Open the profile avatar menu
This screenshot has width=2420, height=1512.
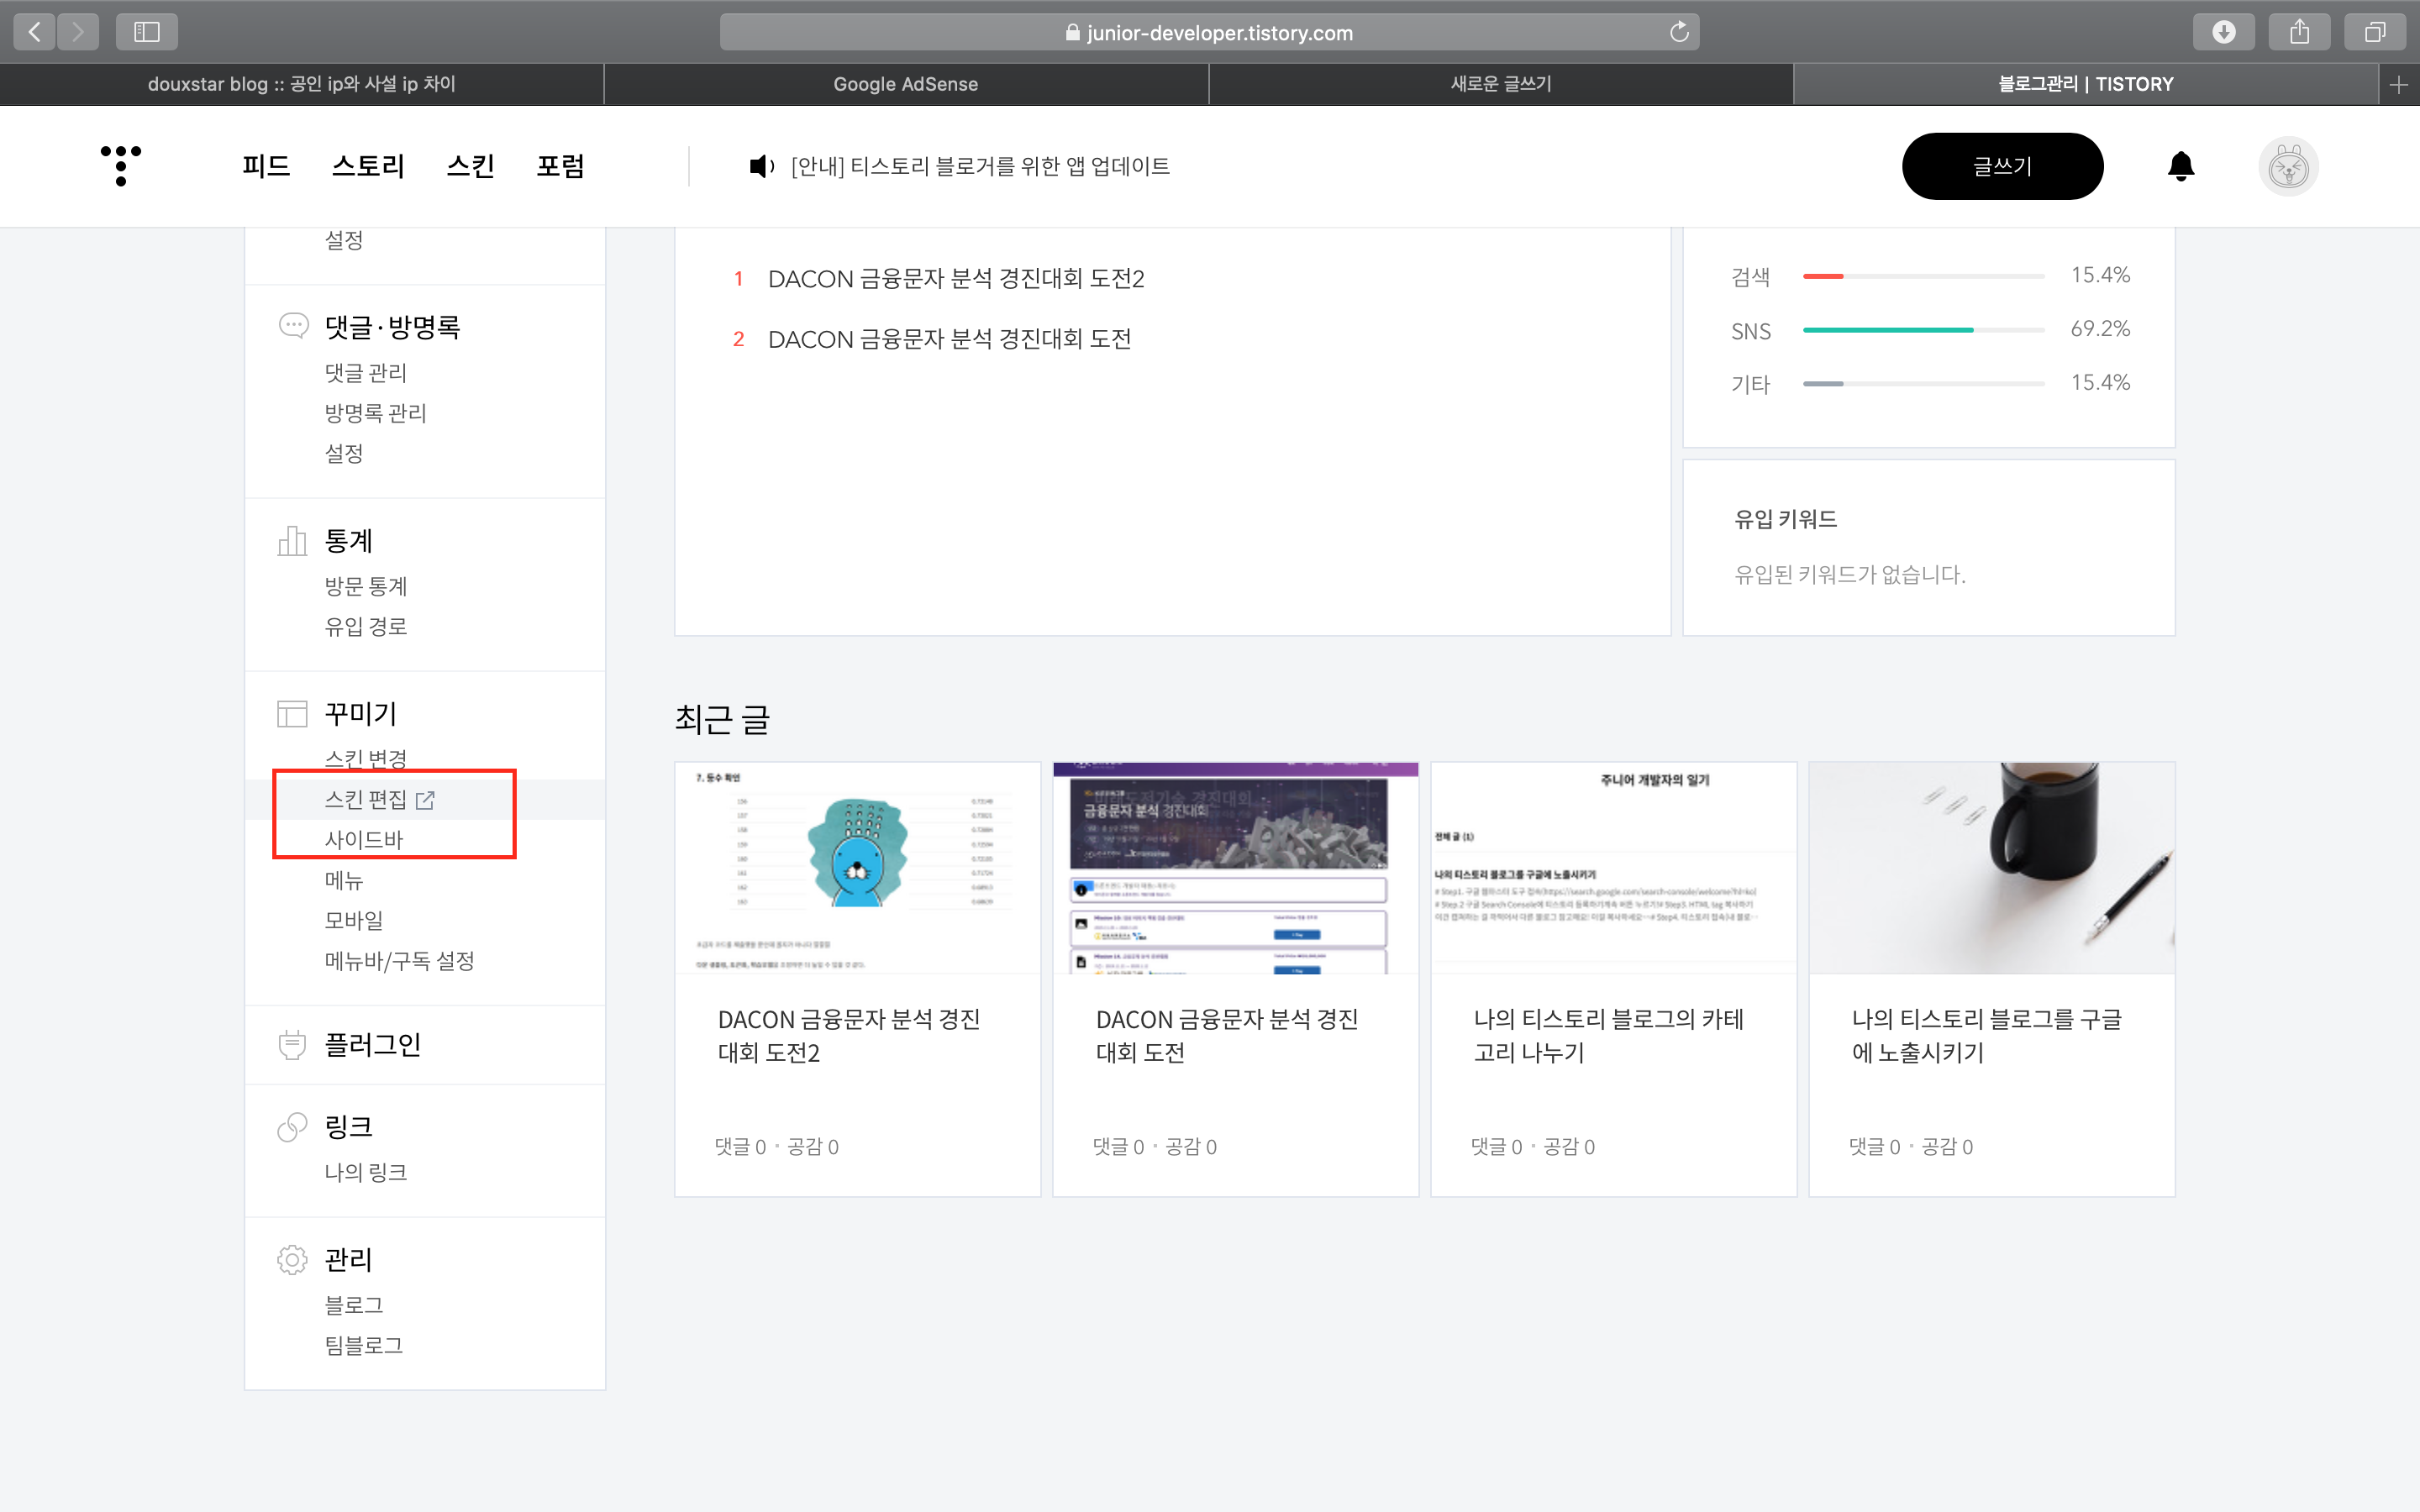click(2287, 166)
